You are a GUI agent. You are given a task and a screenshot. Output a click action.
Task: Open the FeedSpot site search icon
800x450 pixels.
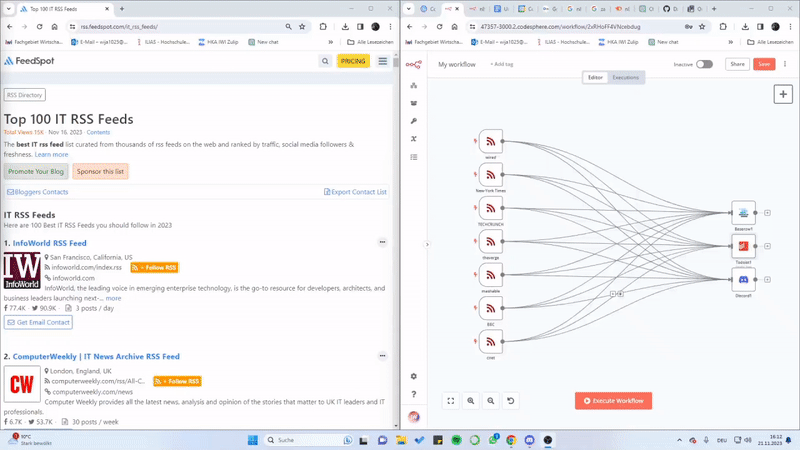[325, 61]
